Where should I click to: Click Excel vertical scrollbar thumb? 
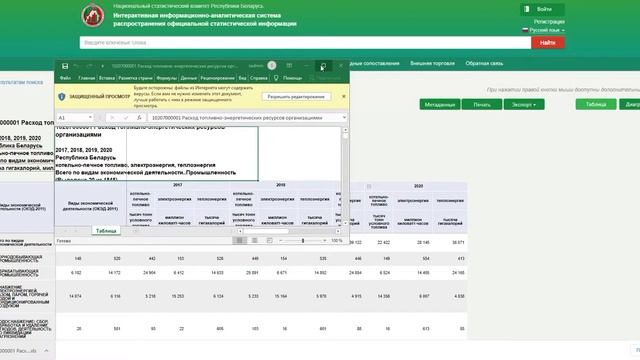(x=345, y=136)
